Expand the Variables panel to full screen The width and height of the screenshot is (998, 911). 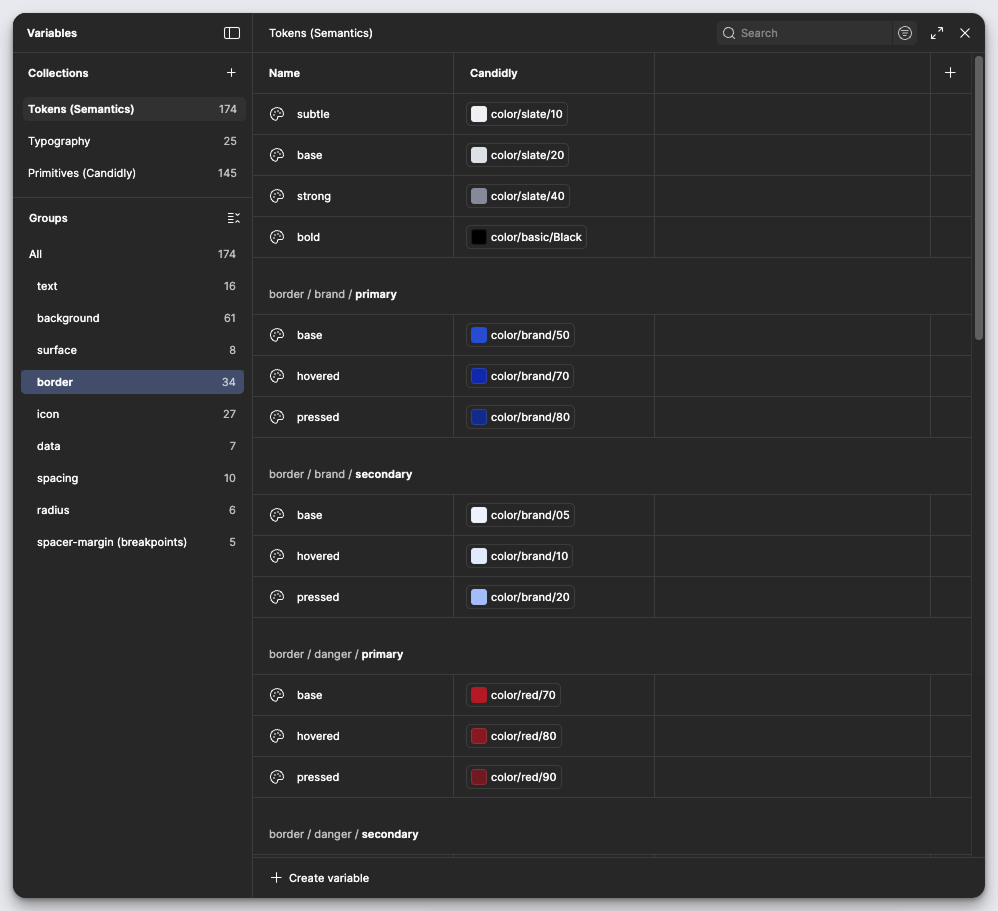coord(936,33)
